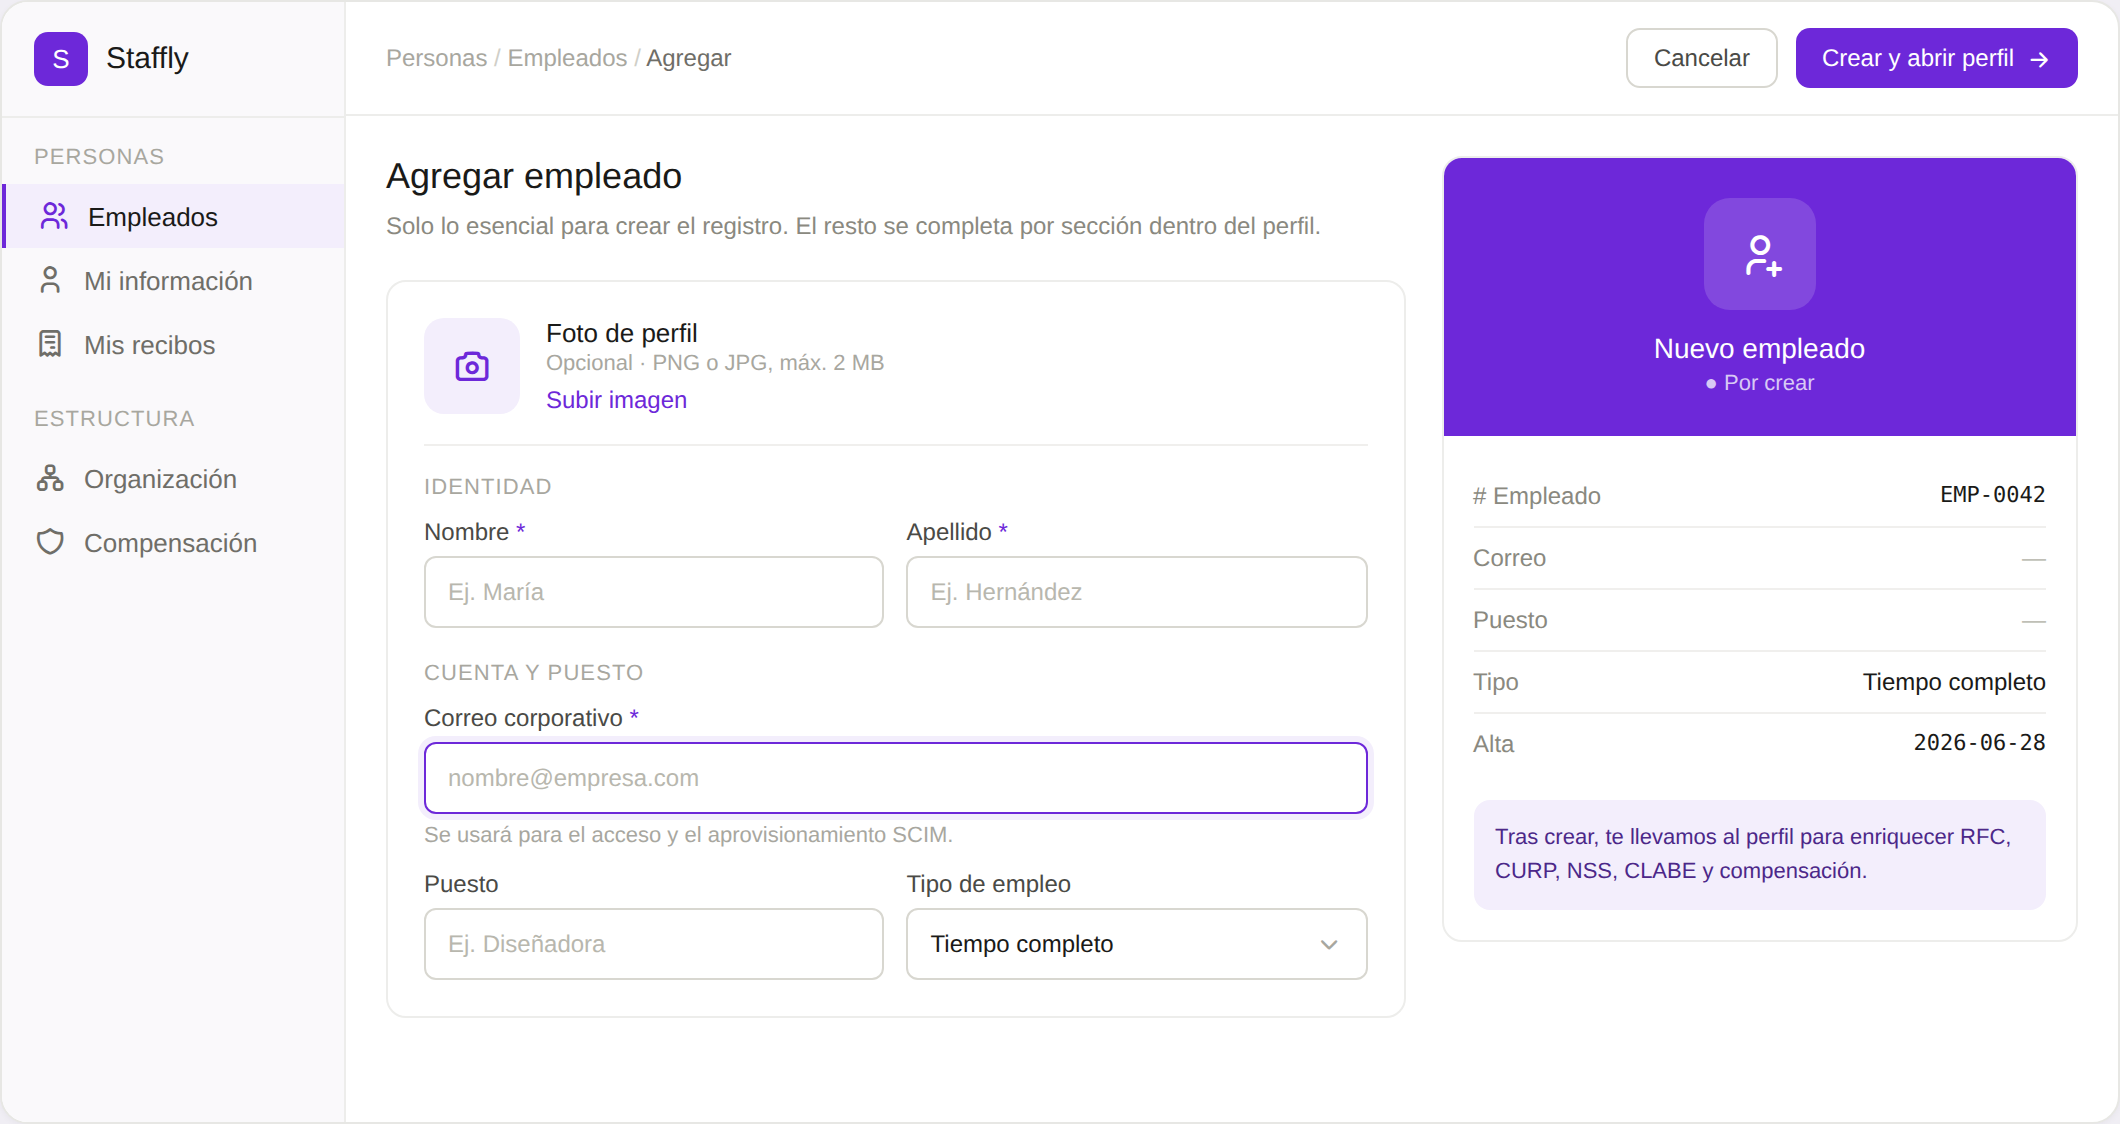Image resolution: width=2120 pixels, height=1124 pixels.
Task: Click the Cancelar button
Action: click(x=1701, y=58)
